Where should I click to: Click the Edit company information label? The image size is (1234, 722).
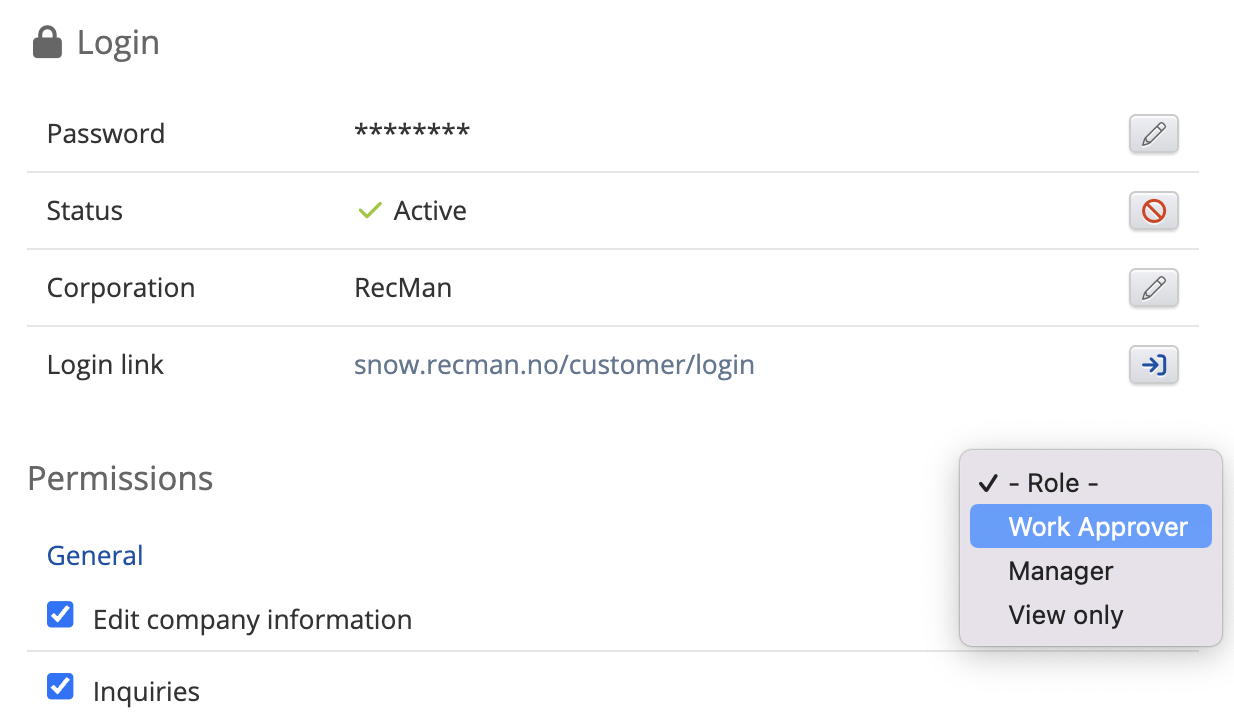252,619
